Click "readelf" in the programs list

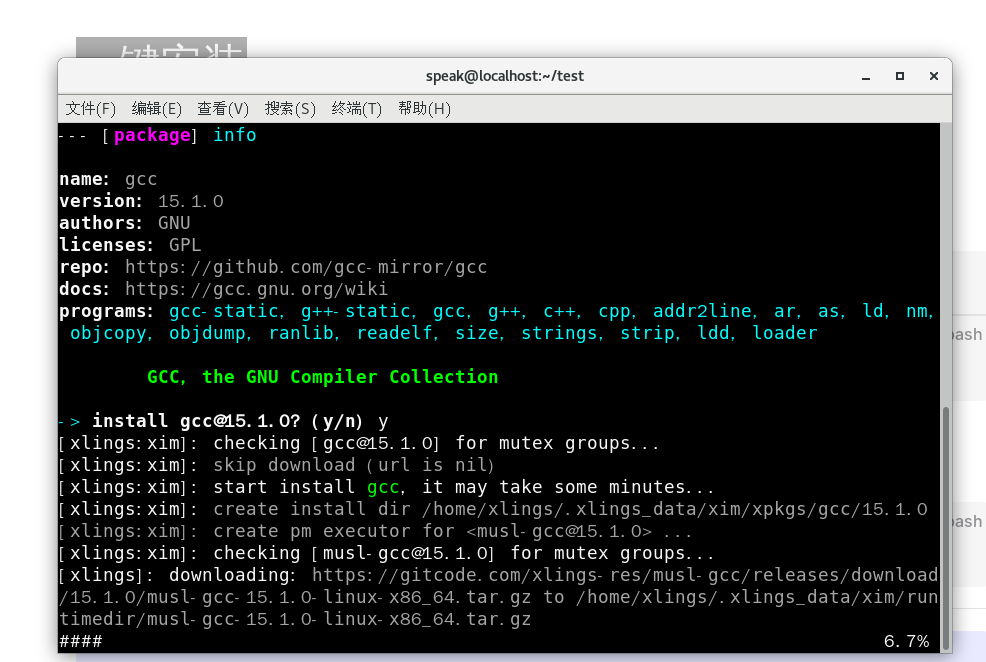(394, 333)
